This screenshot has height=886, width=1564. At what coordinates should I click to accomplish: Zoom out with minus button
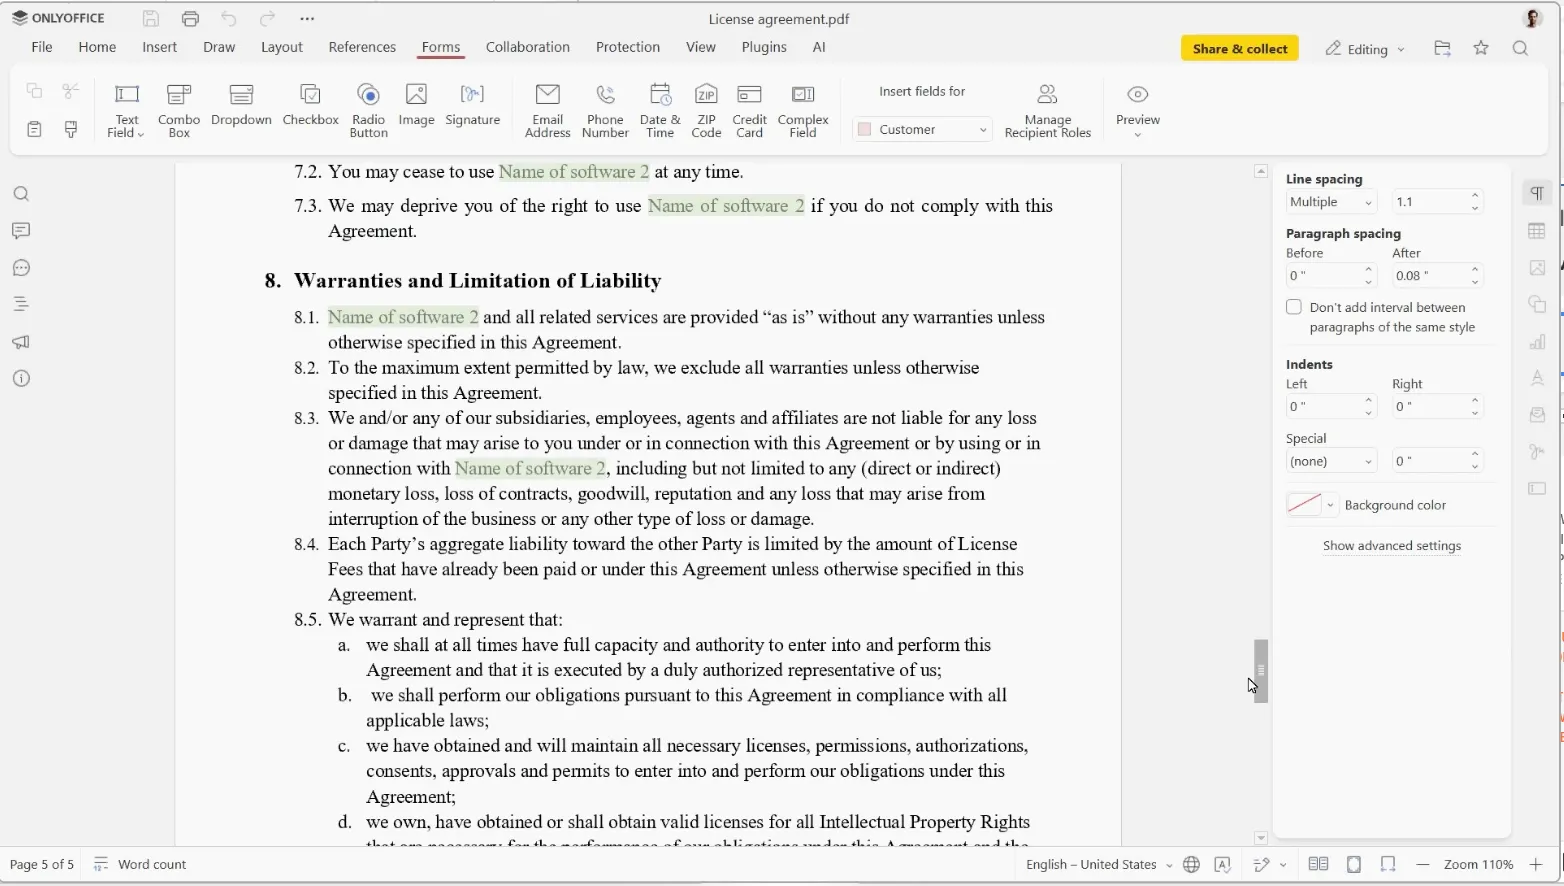1423,865
